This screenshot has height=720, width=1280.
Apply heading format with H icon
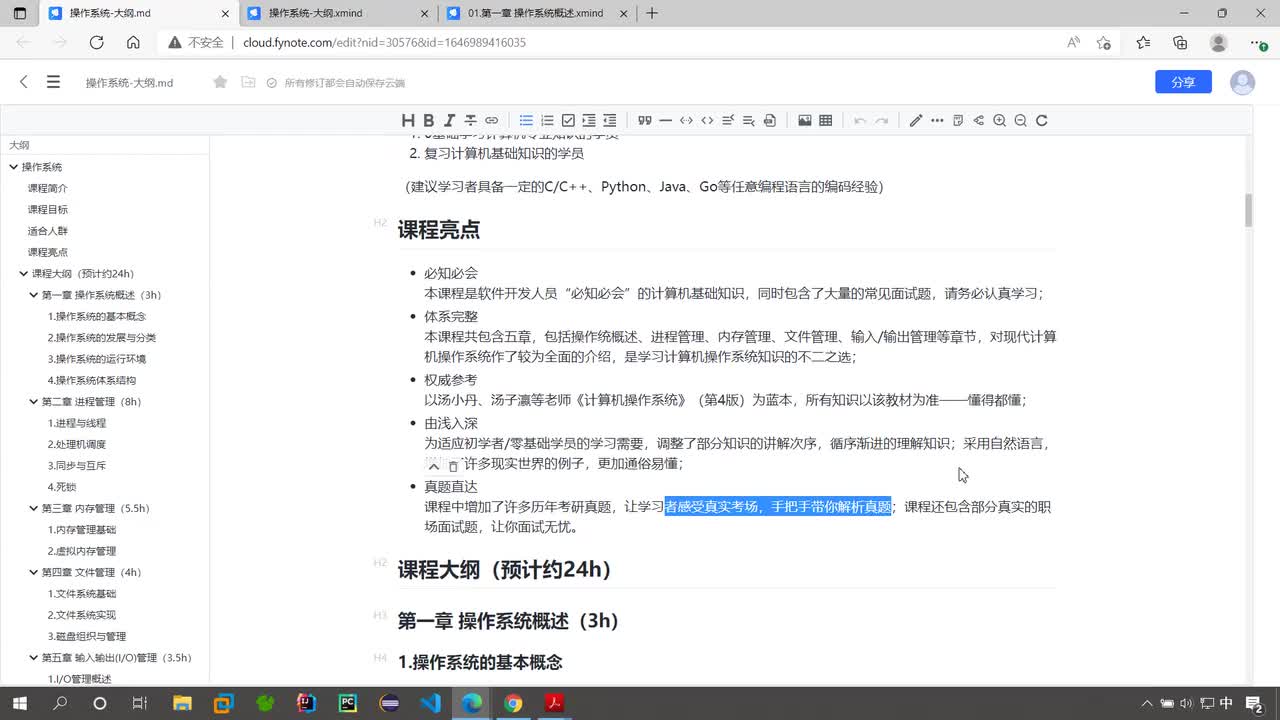click(408, 120)
